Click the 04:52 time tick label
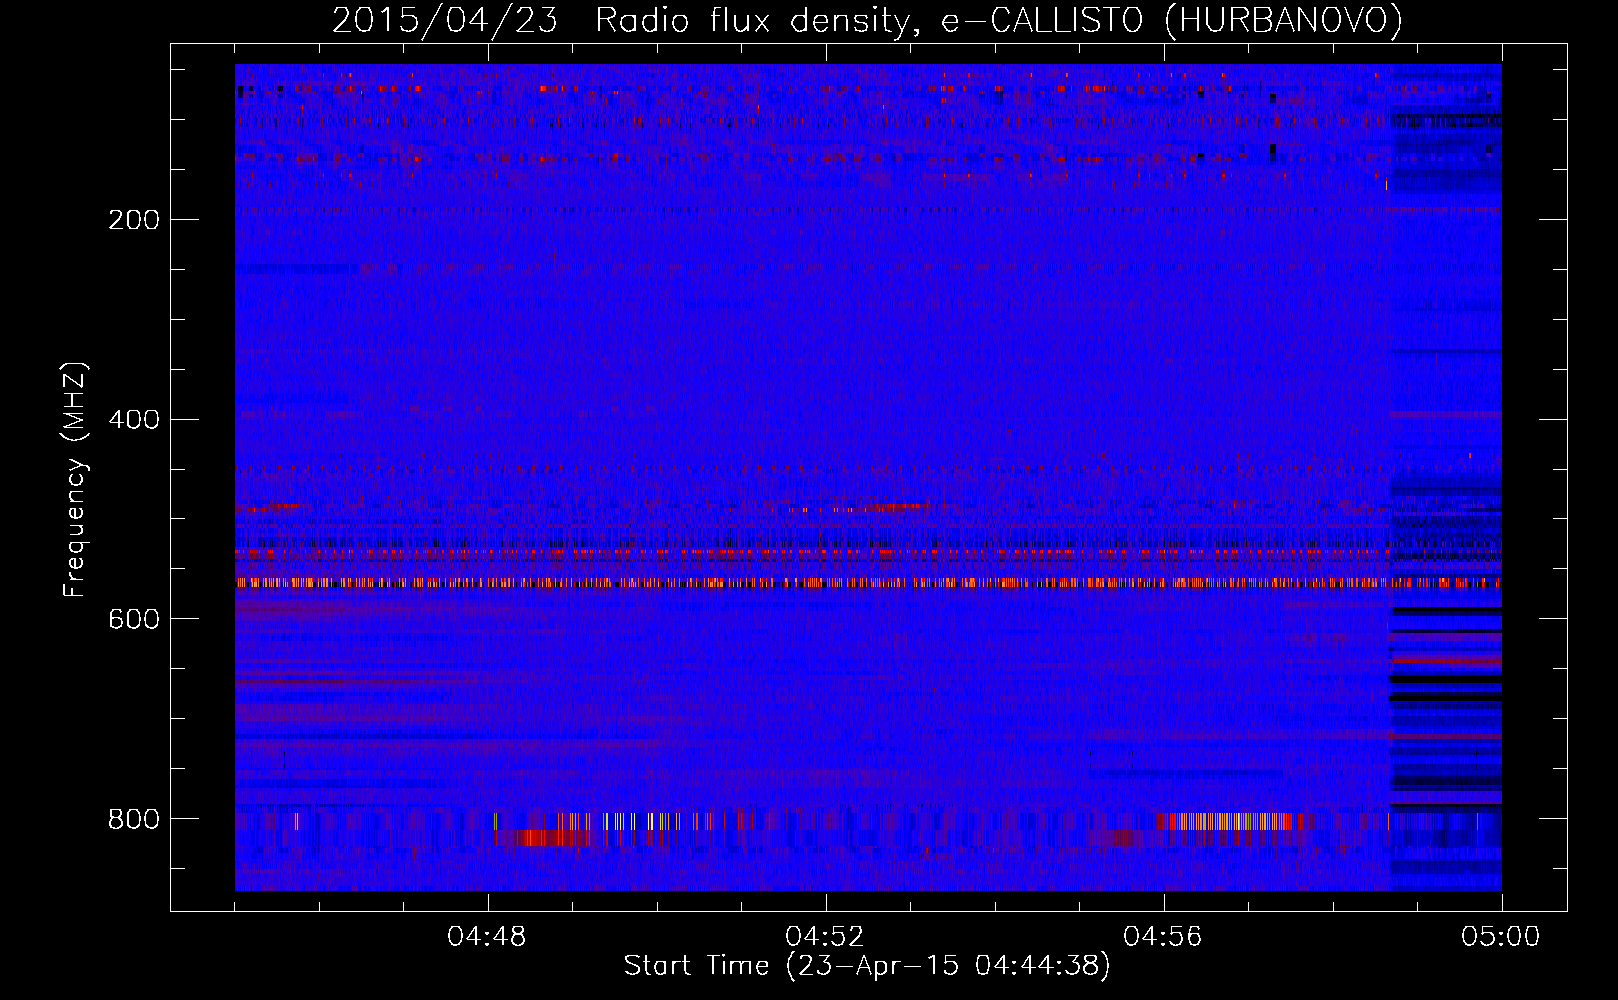The image size is (1618, 1000). (825, 937)
